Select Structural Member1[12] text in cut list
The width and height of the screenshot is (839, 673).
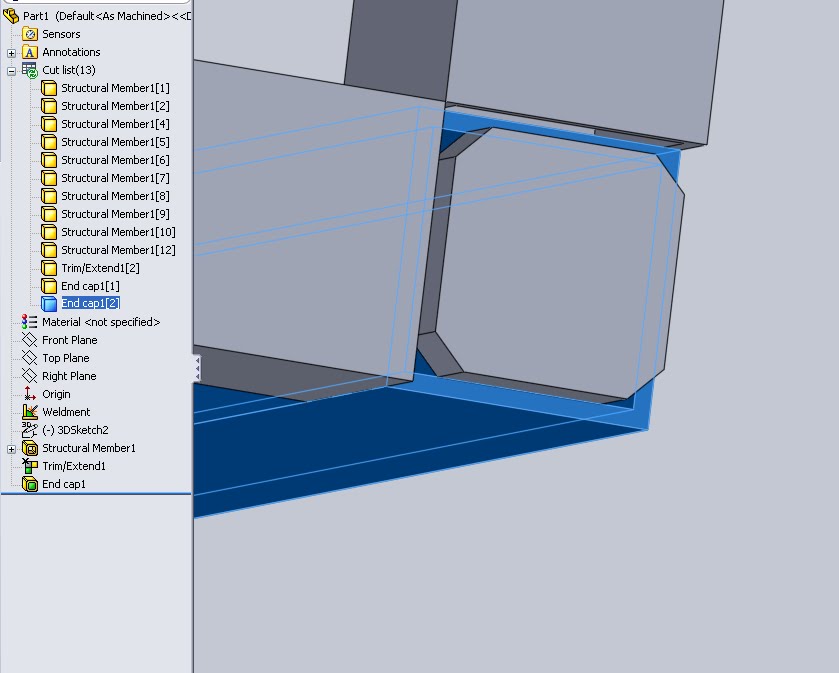118,250
